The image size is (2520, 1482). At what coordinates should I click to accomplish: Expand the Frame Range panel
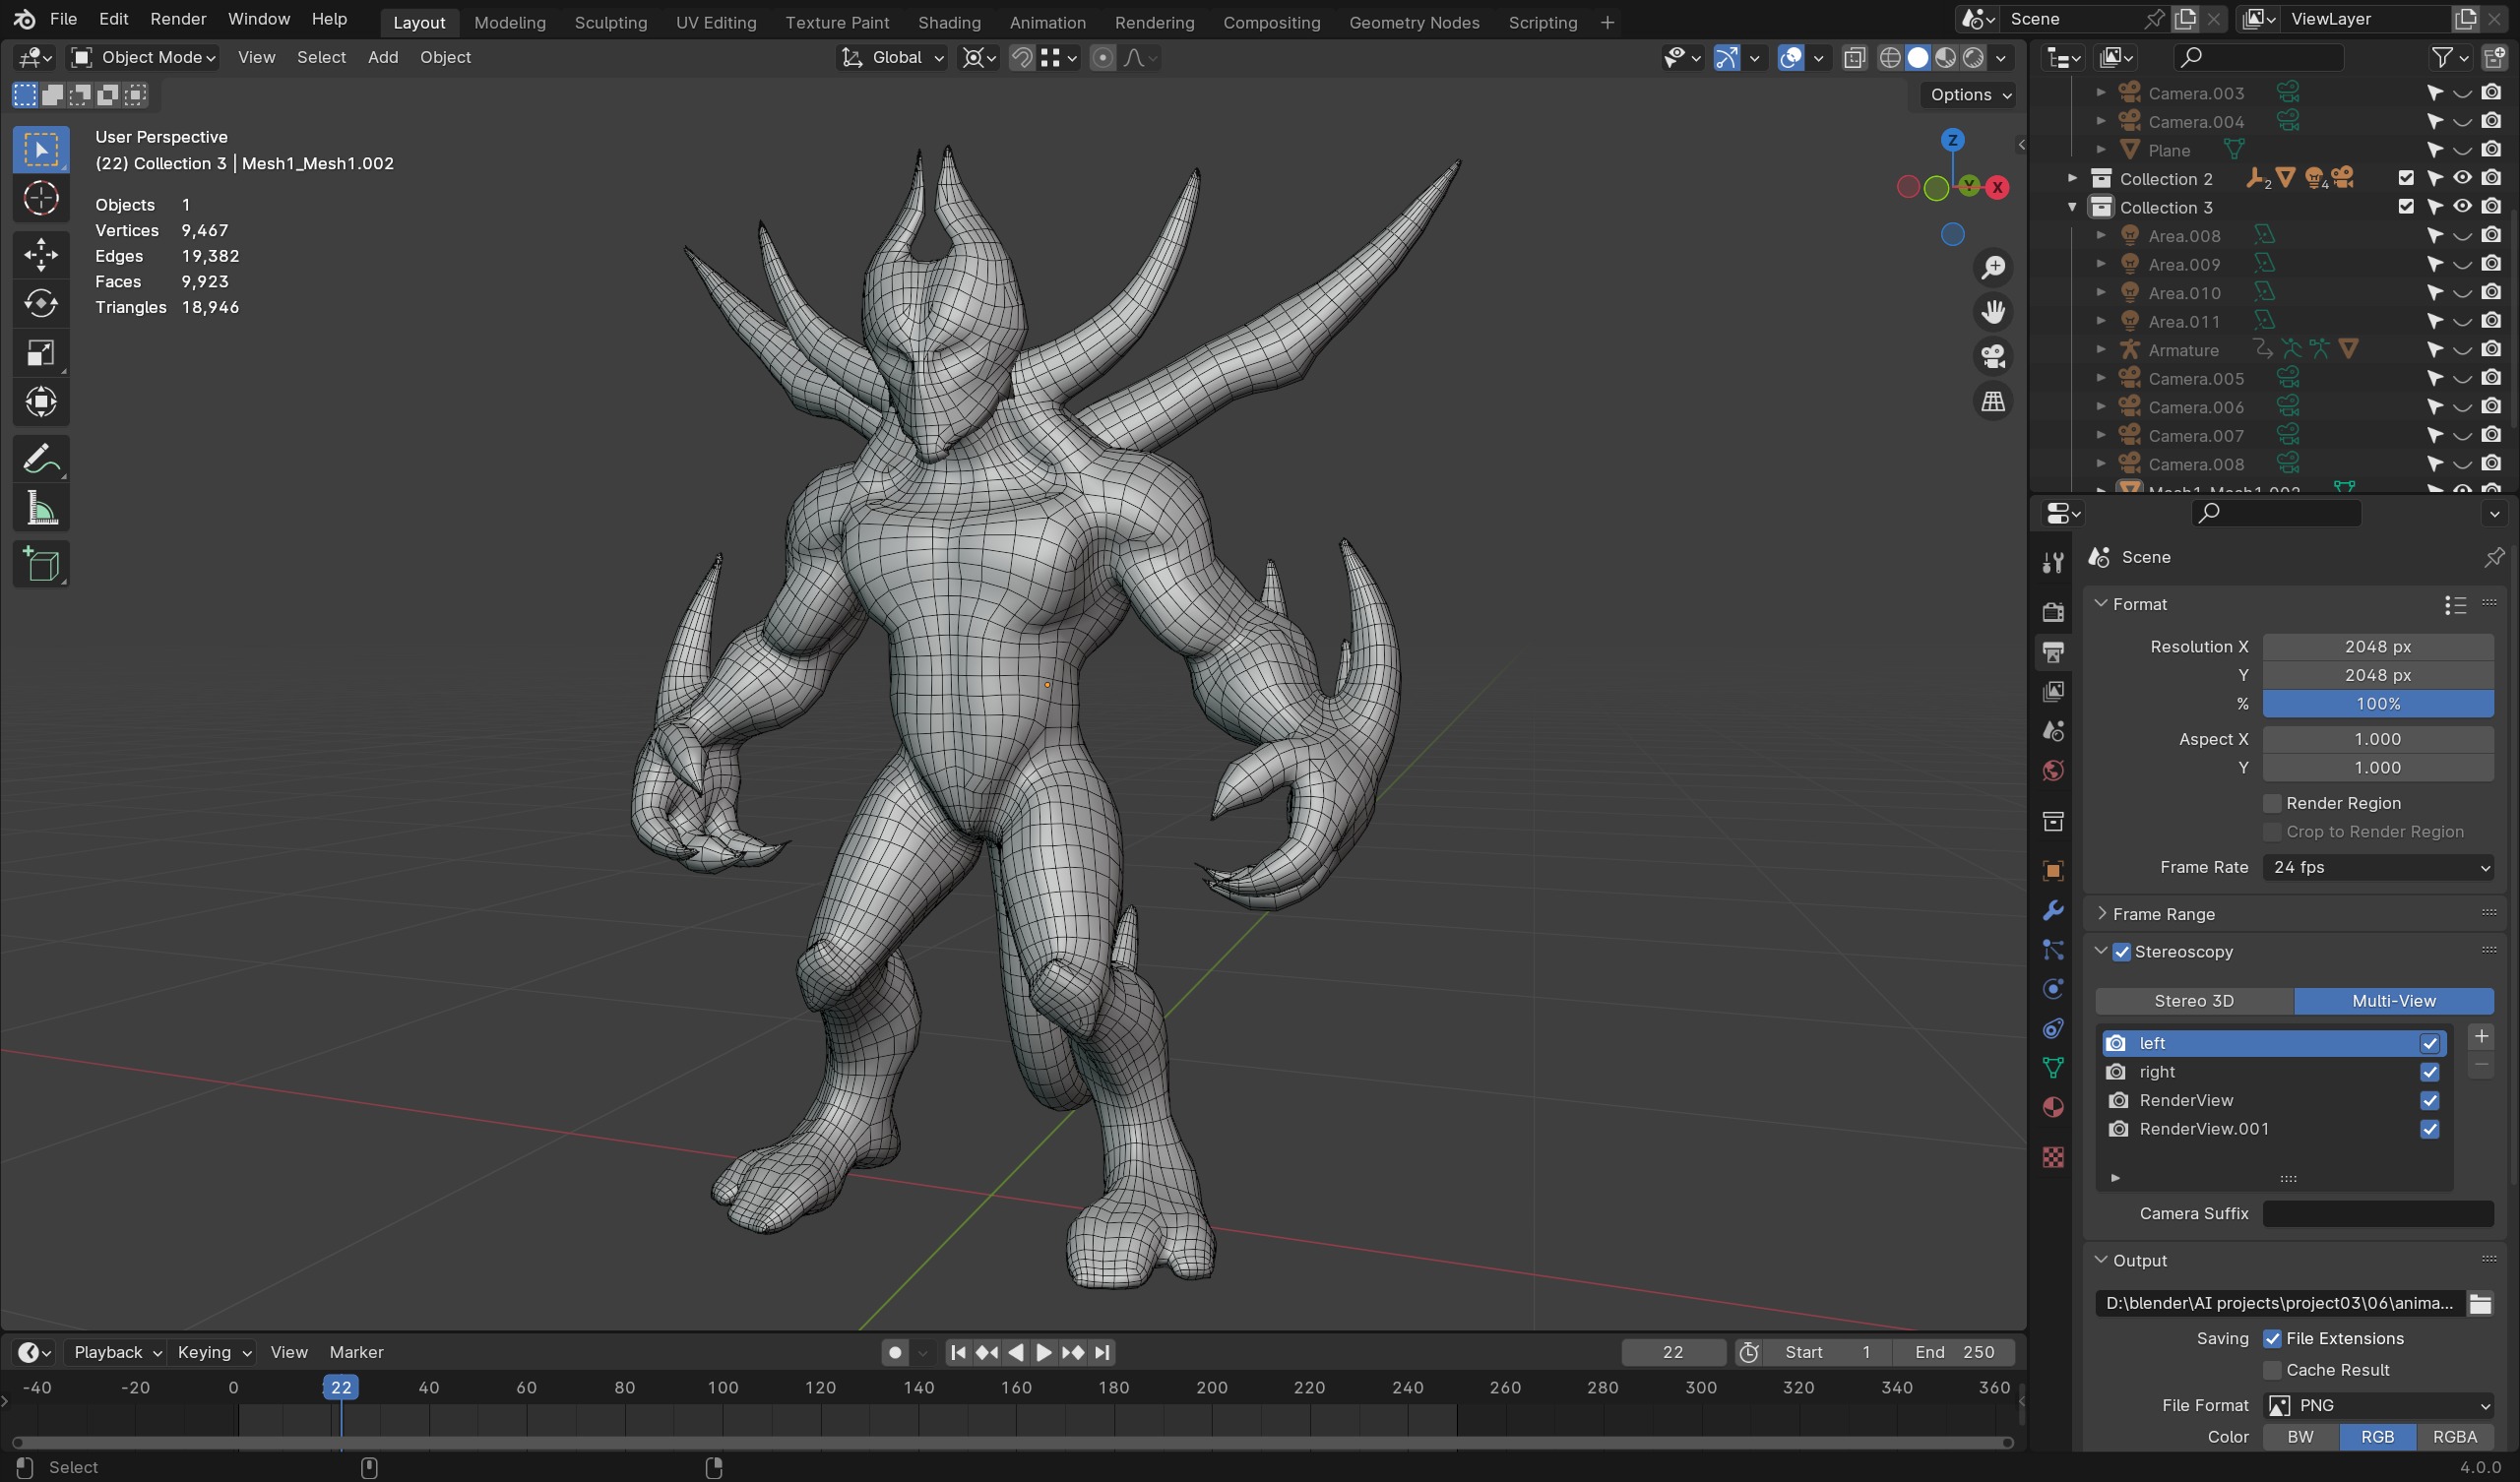click(x=2102, y=914)
